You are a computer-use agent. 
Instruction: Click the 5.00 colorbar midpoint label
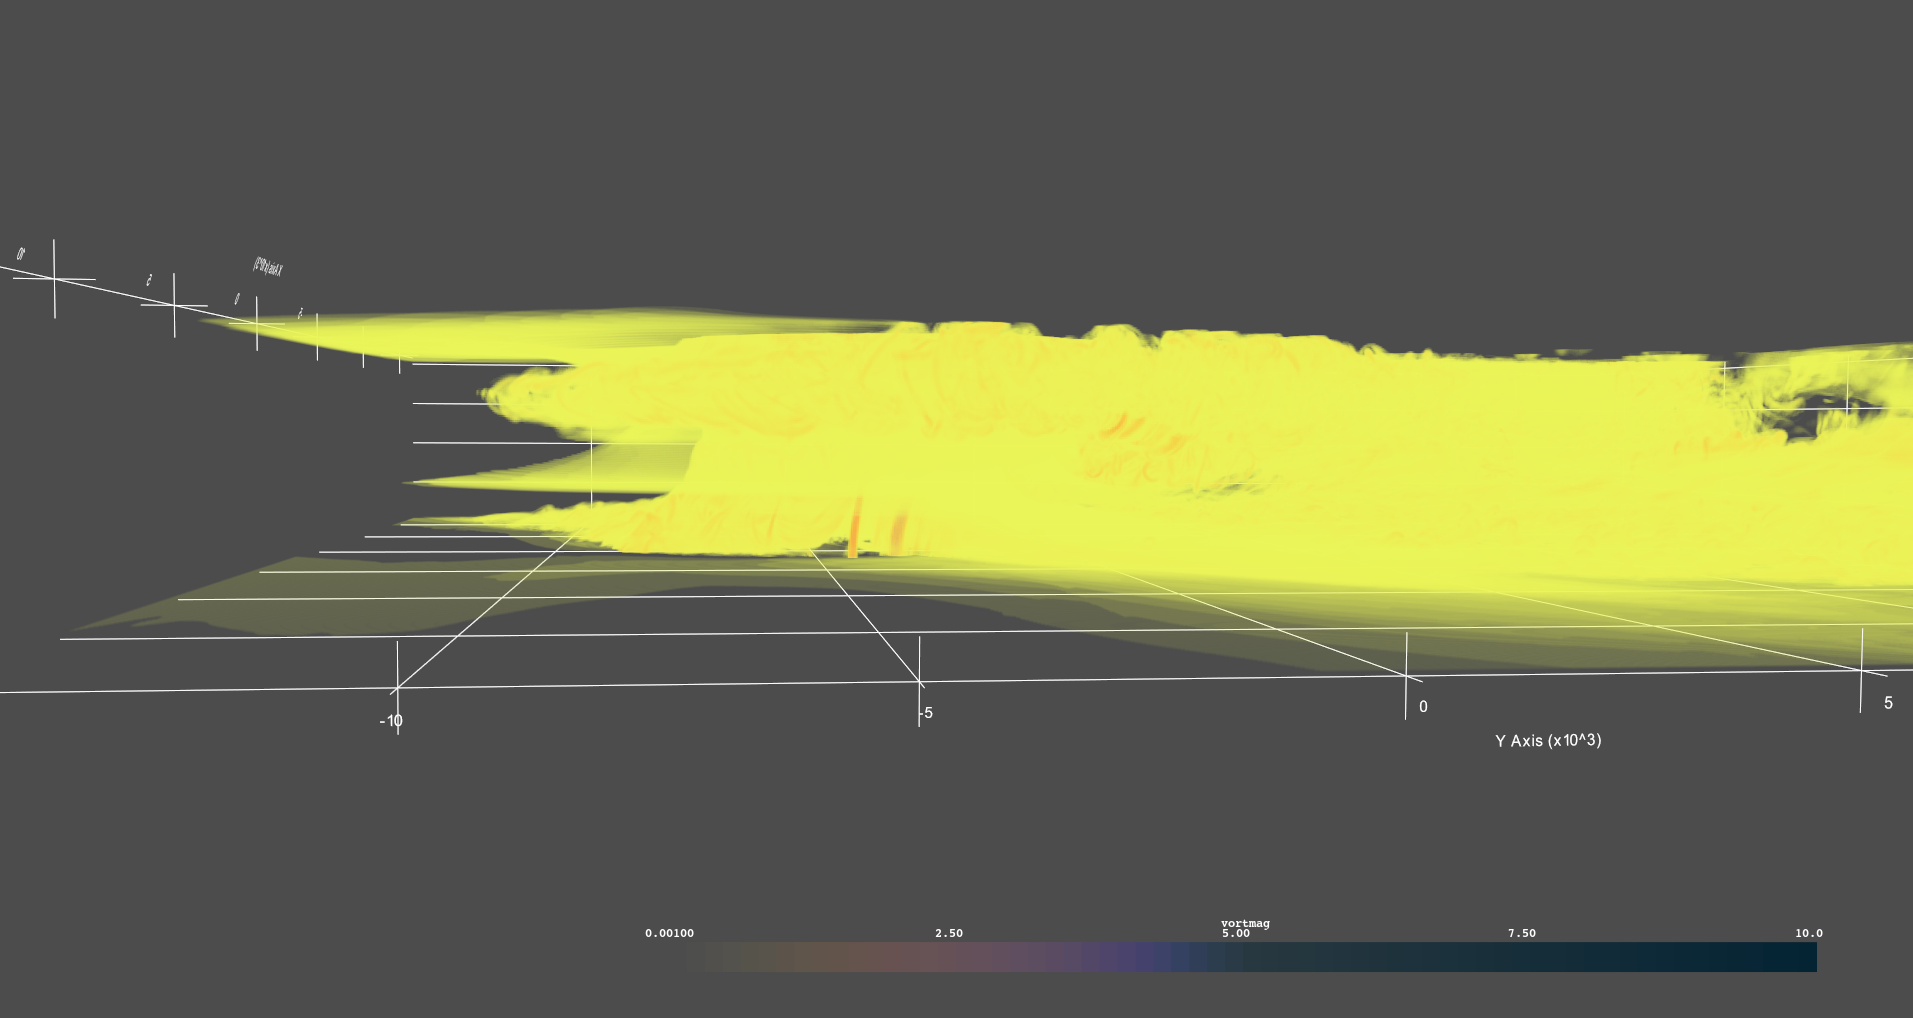click(1234, 933)
